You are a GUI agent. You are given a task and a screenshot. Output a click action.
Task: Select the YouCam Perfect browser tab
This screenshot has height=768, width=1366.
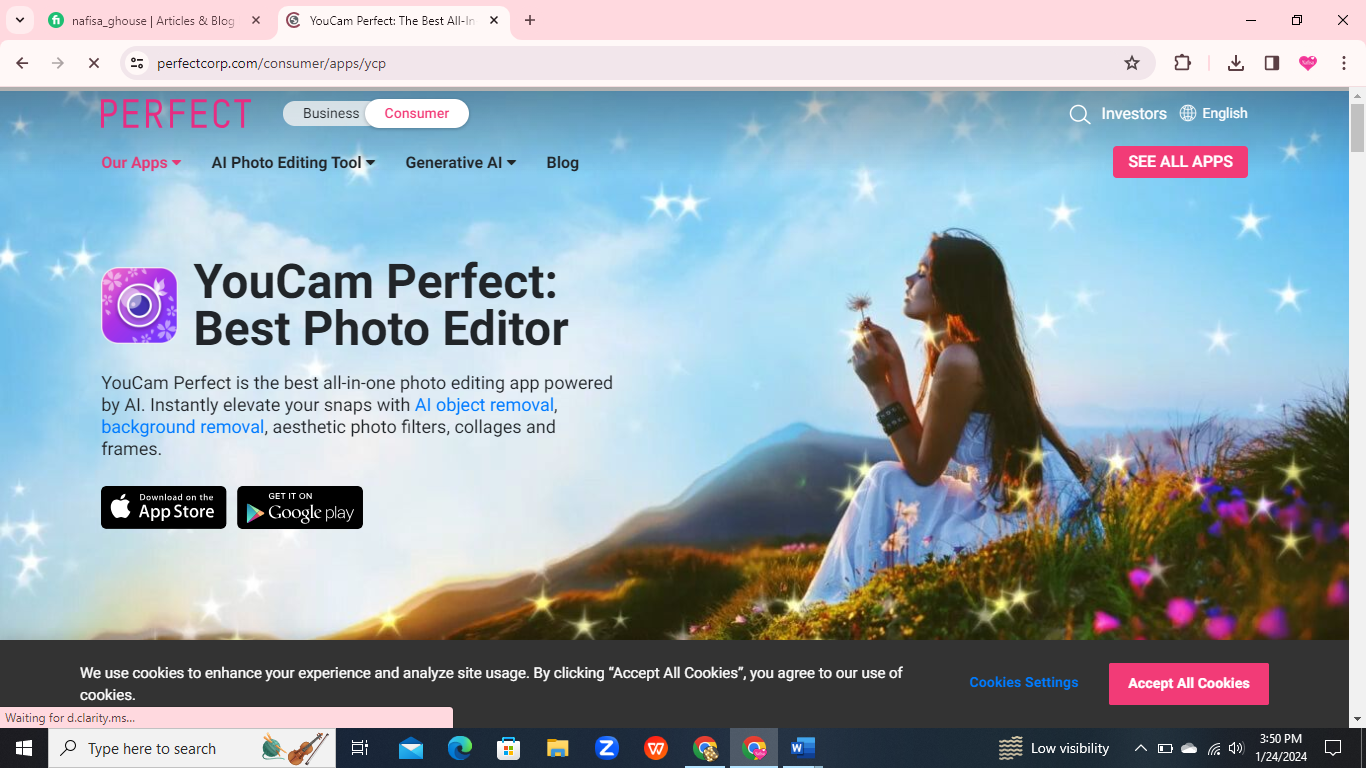point(392,20)
